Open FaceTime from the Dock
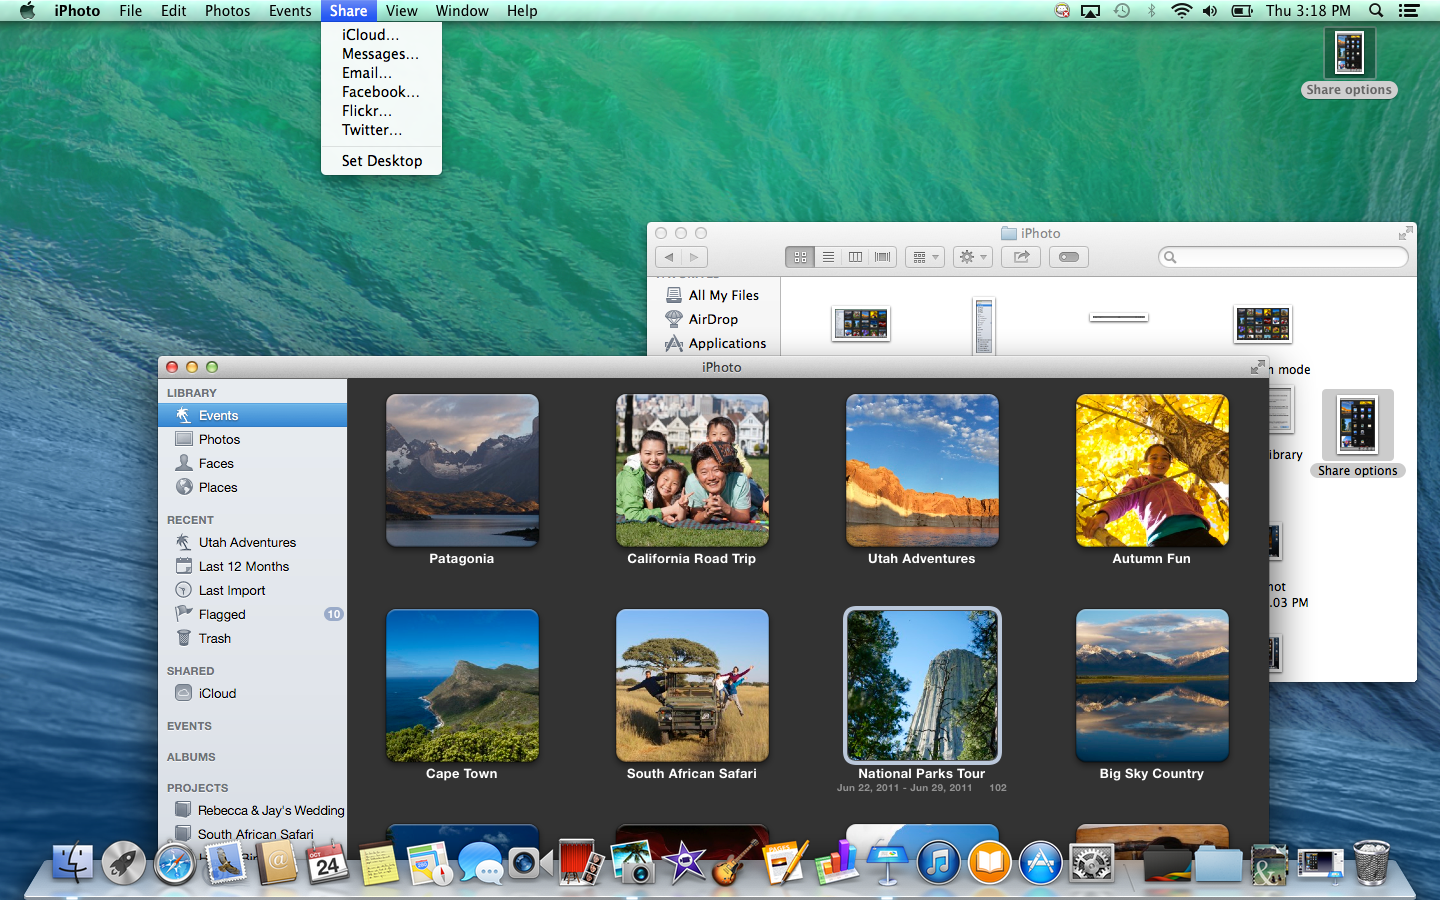 (x=530, y=862)
